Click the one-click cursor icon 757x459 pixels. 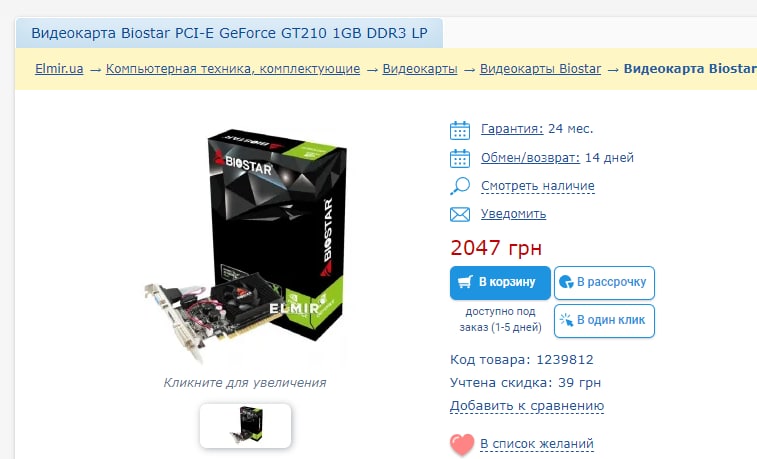tap(566, 320)
